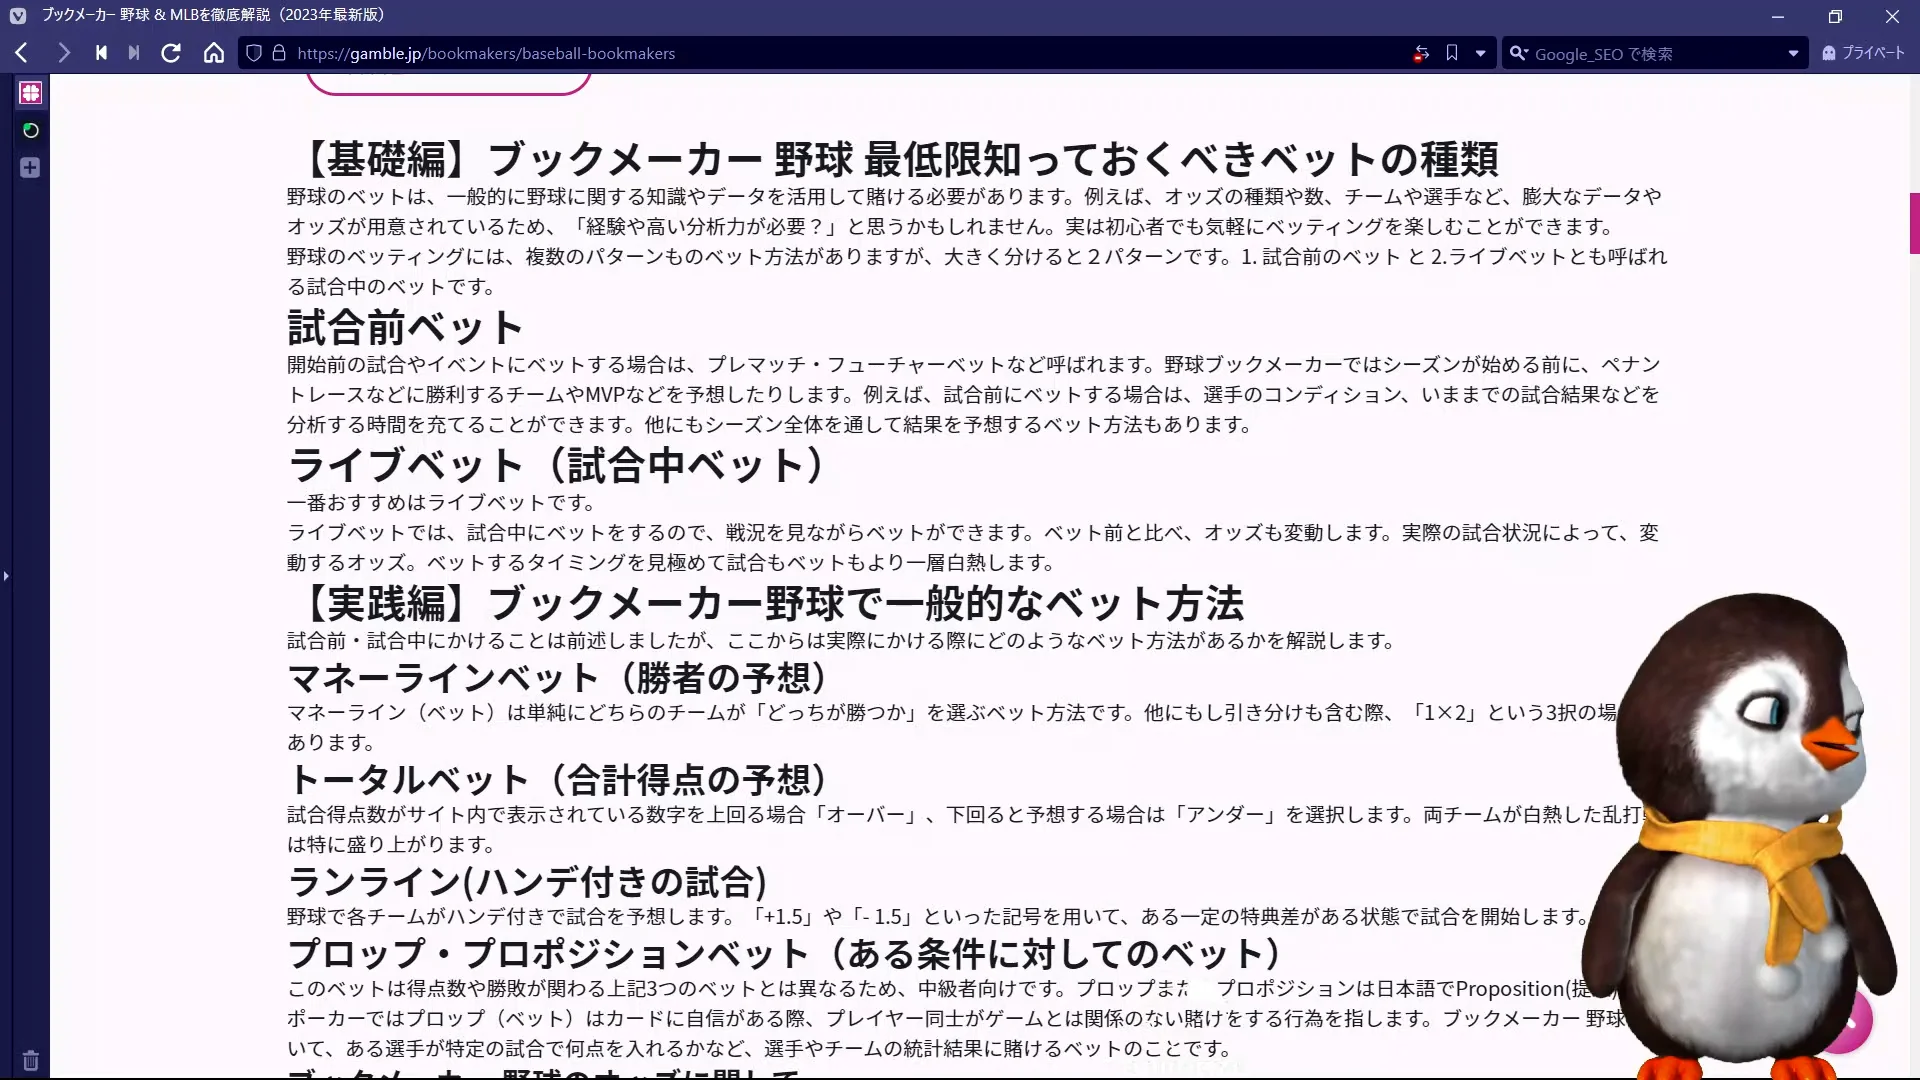1920x1080 pixels.
Task: Reload the current page
Action: tap(170, 53)
